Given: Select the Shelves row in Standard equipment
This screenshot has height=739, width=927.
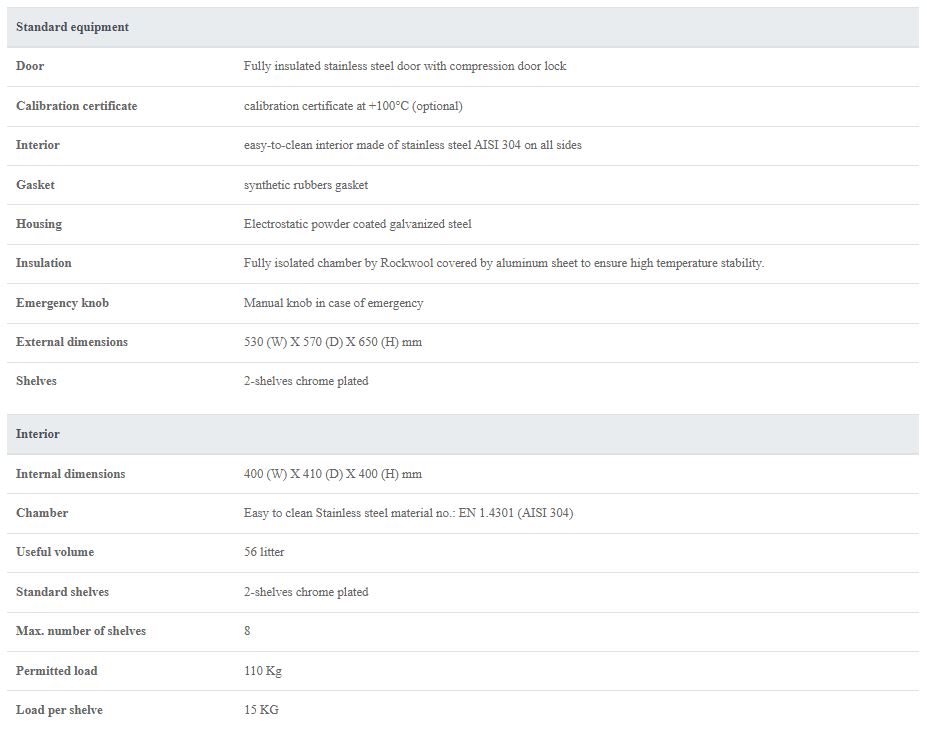Looking at the screenshot, I should coord(463,381).
